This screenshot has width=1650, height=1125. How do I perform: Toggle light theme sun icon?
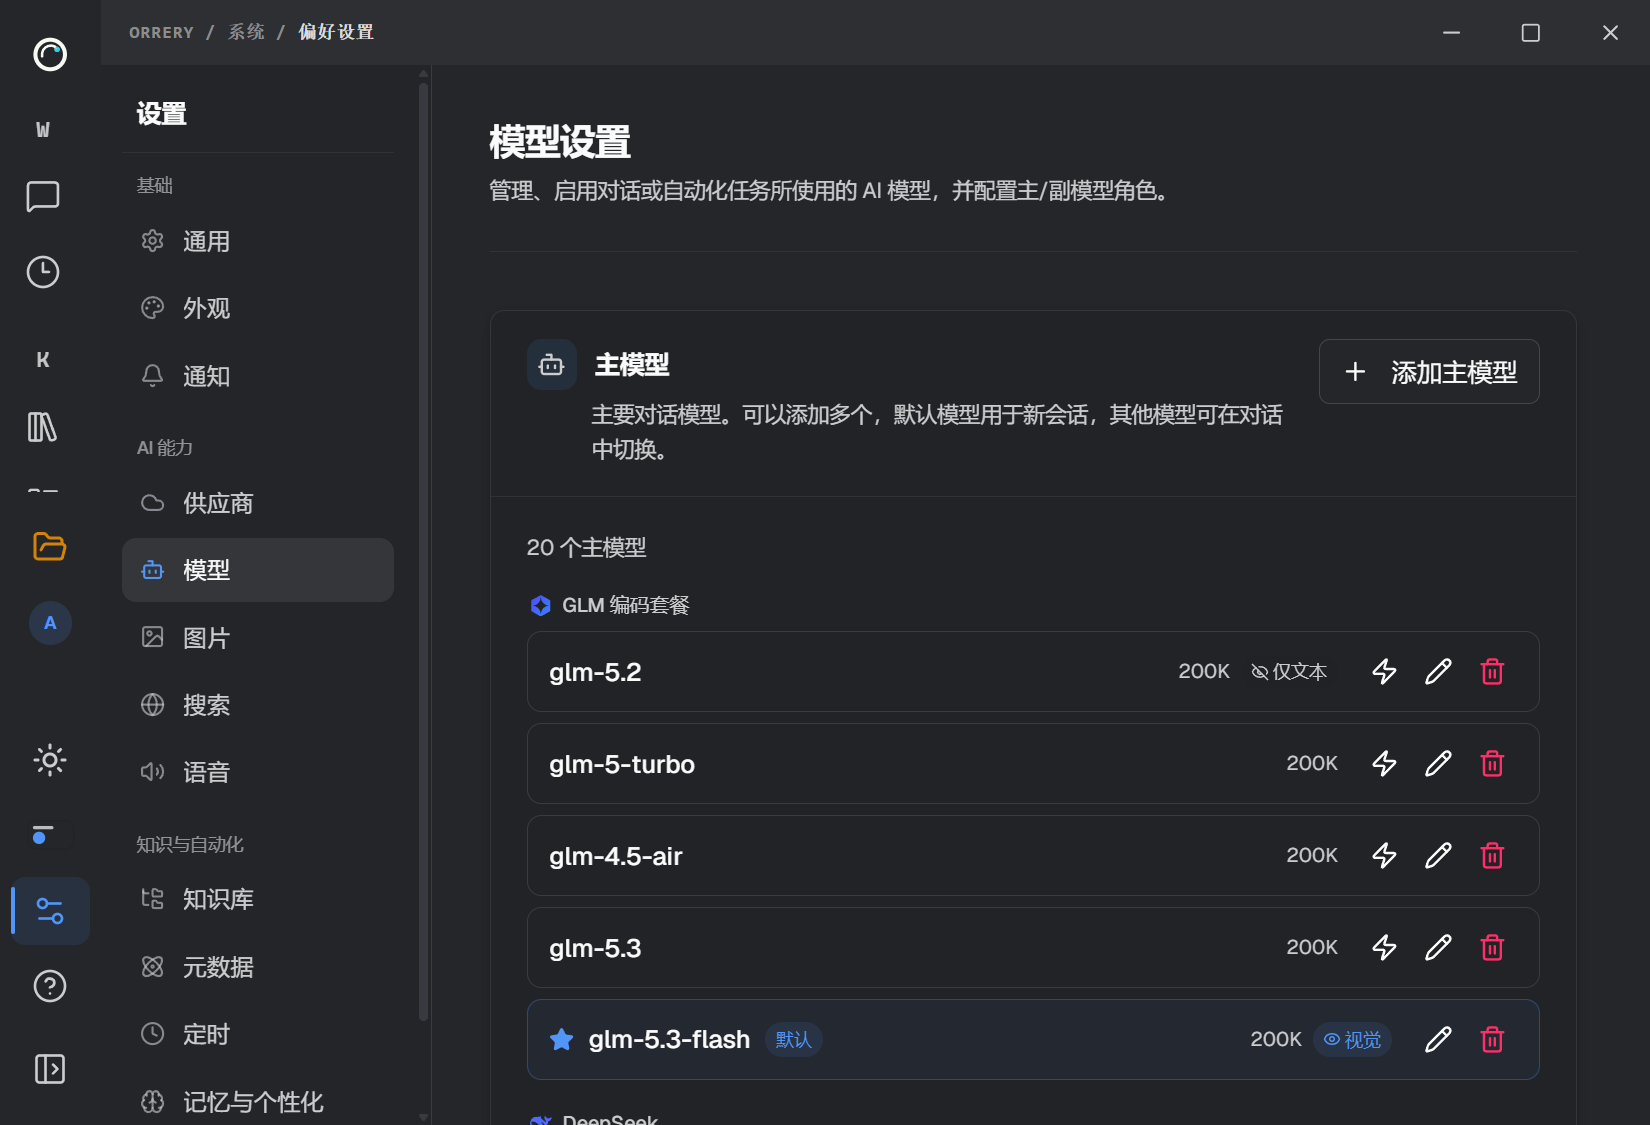pos(50,760)
